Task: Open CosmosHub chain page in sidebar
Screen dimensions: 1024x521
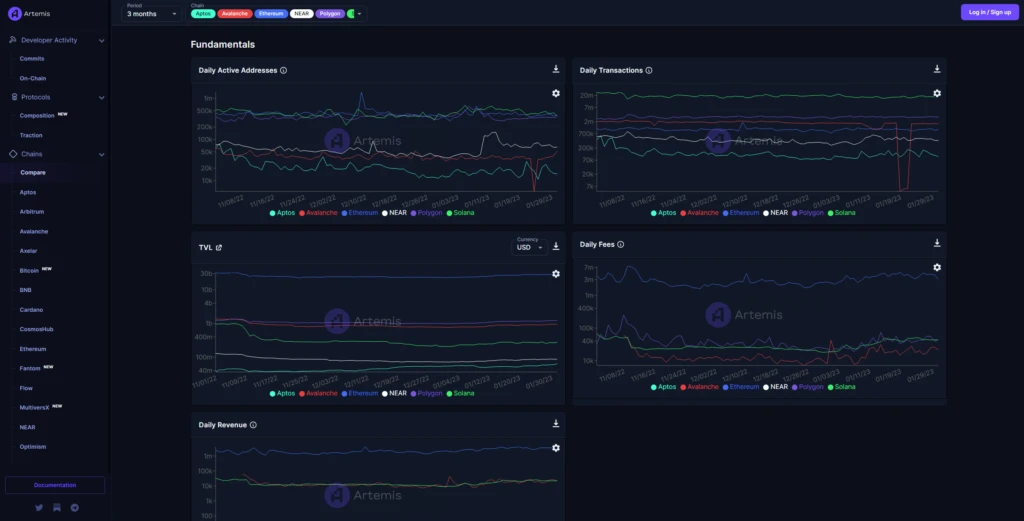Action: pos(37,330)
